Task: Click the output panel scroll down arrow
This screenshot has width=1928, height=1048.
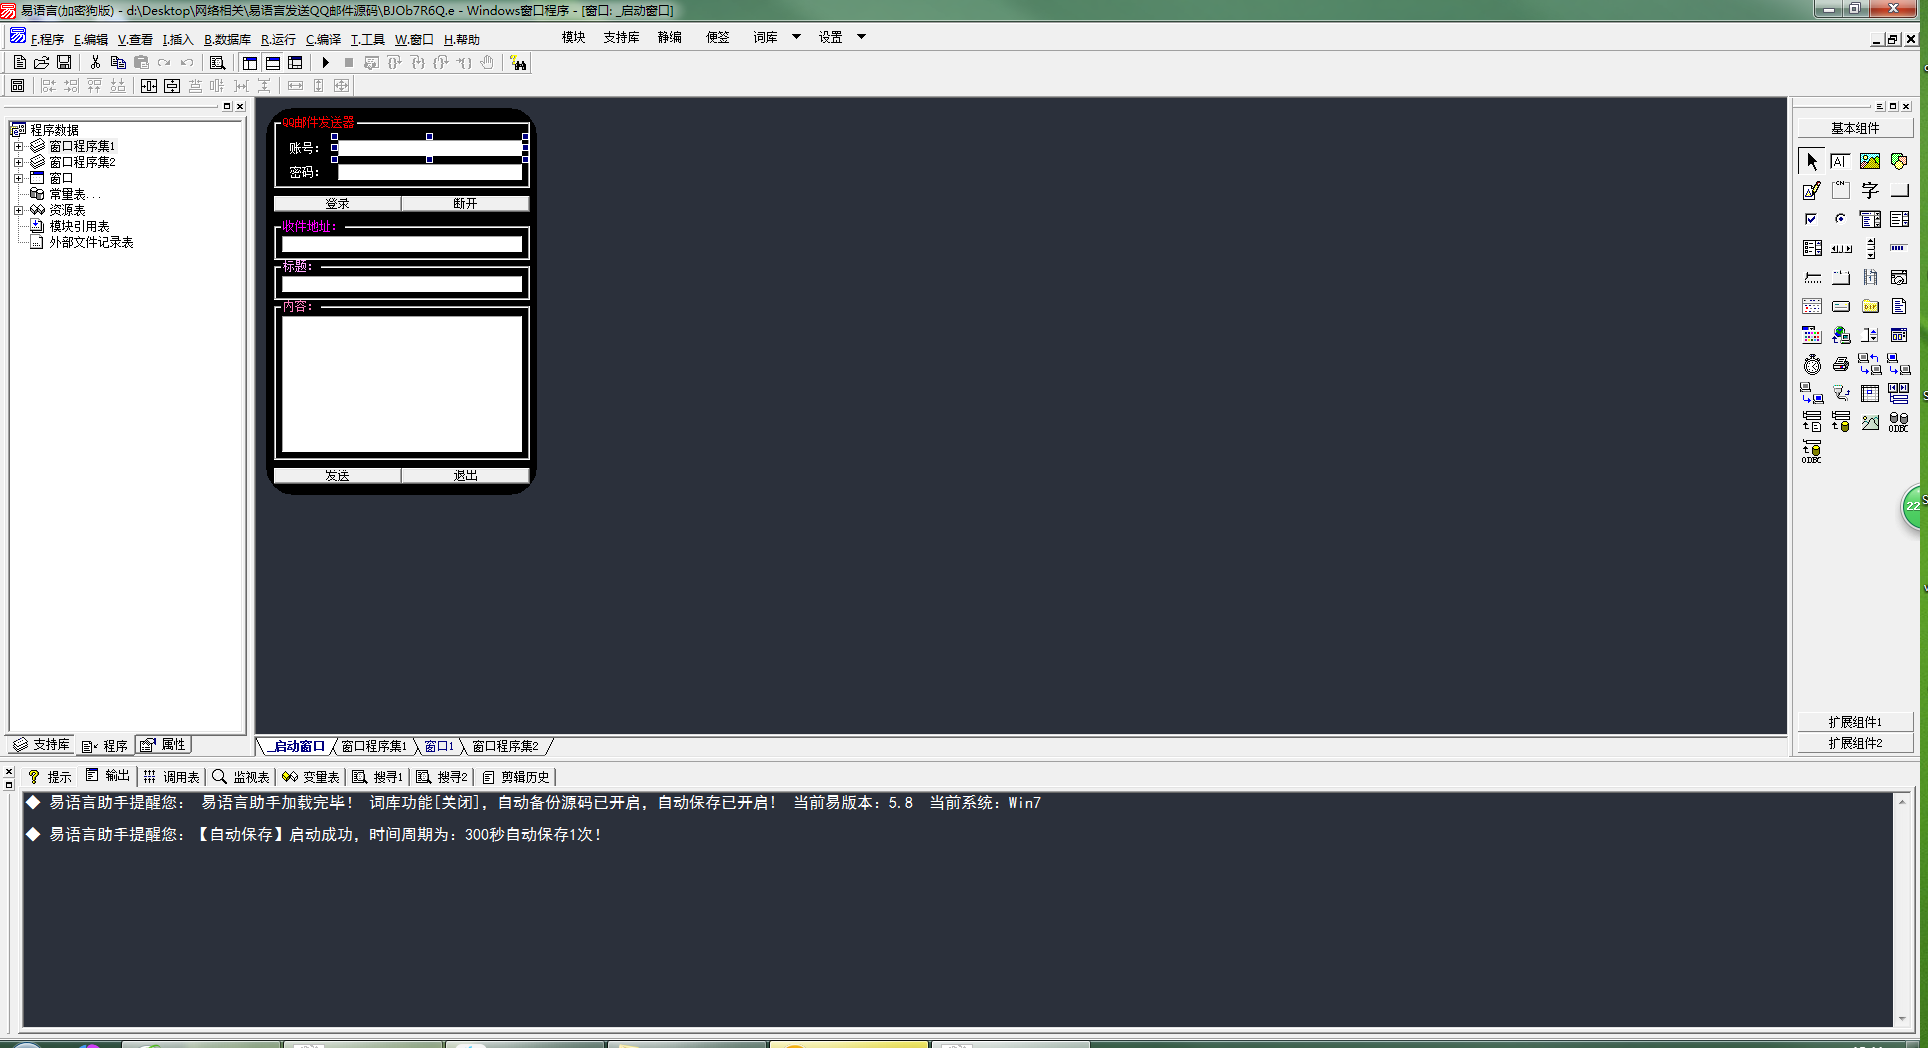Action: 1902,1019
